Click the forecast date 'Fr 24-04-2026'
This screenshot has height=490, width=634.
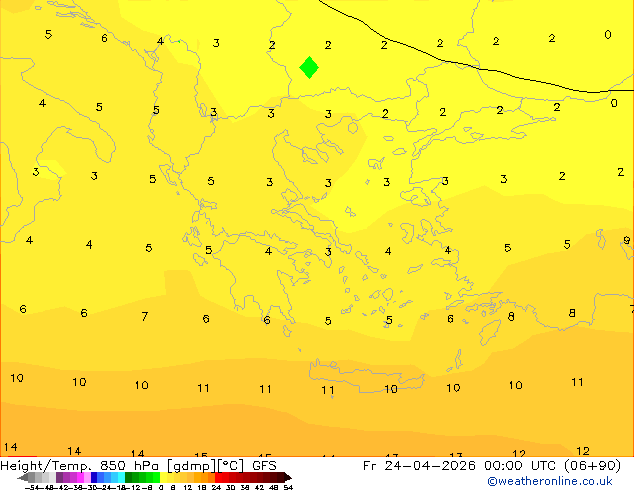click(x=419, y=466)
